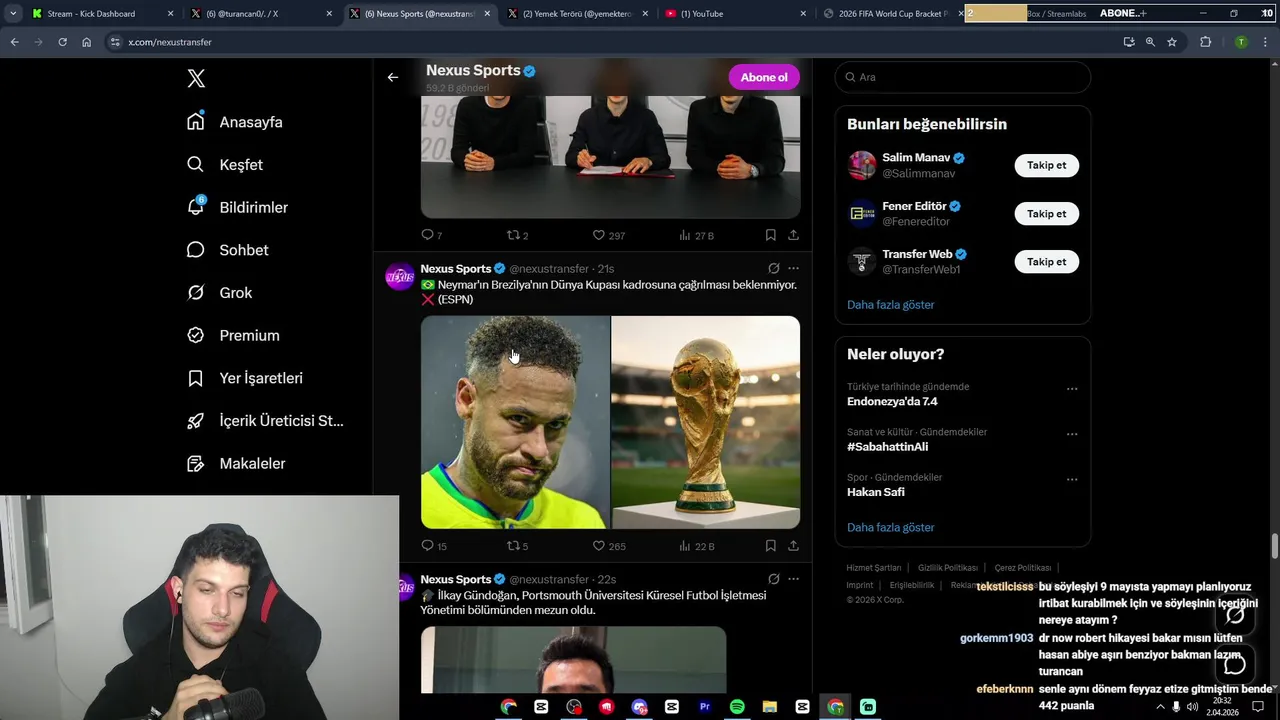1280x720 pixels.
Task: Switch to the @turancan0 X tab
Action: [262, 14]
